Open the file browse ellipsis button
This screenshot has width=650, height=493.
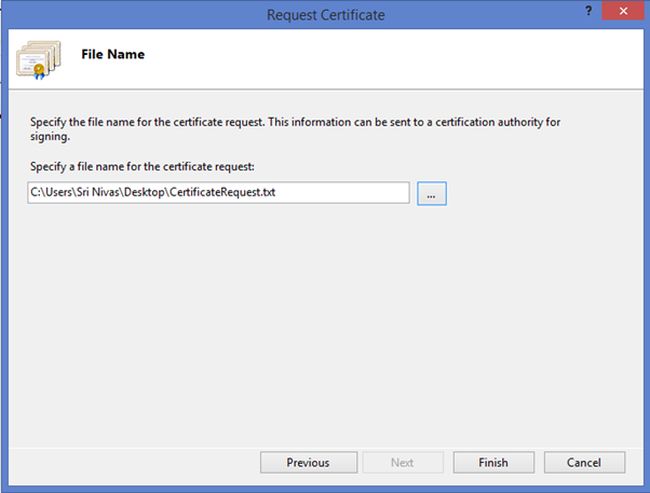tap(431, 194)
